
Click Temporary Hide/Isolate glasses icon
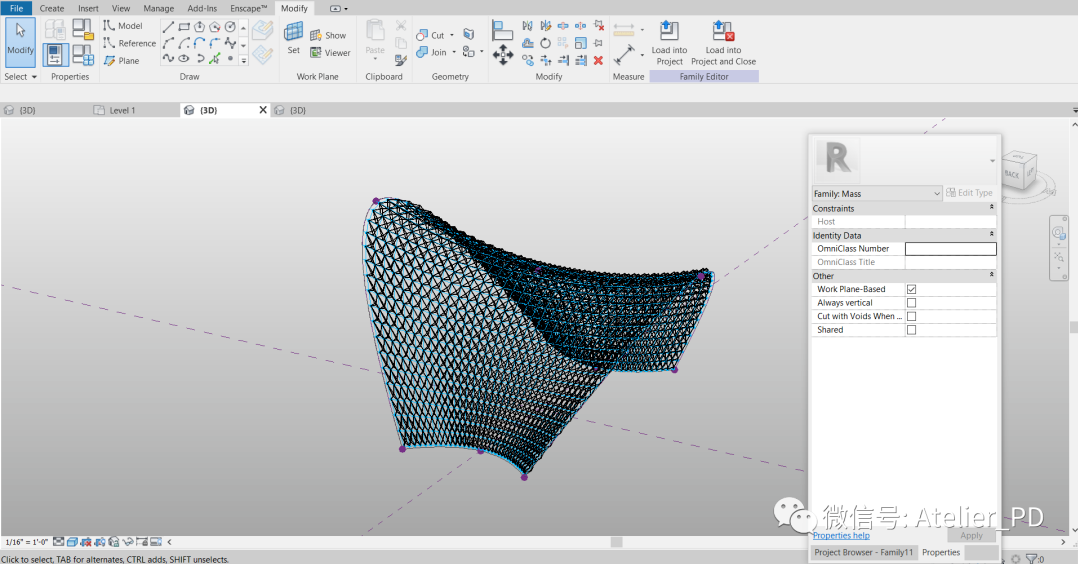pyautogui.click(x=128, y=542)
